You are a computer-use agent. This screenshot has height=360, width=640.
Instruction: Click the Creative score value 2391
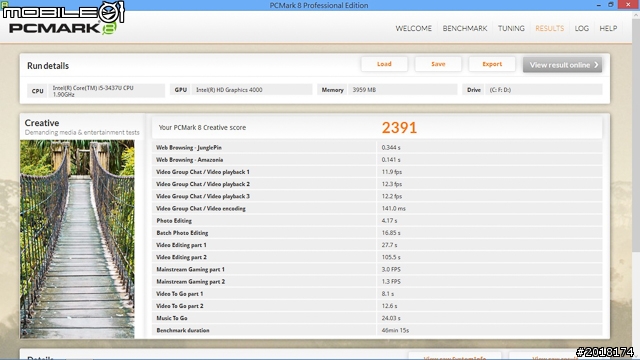tap(399, 128)
